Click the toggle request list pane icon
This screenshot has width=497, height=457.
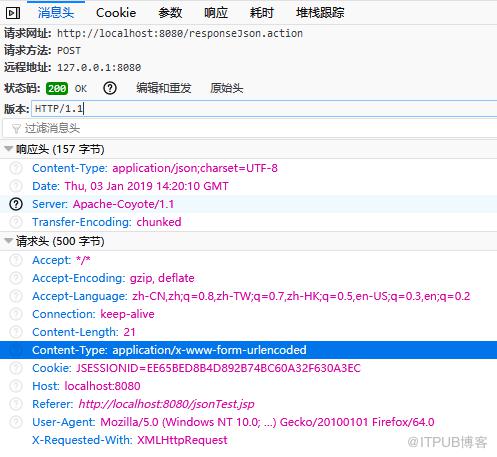tap(13, 13)
